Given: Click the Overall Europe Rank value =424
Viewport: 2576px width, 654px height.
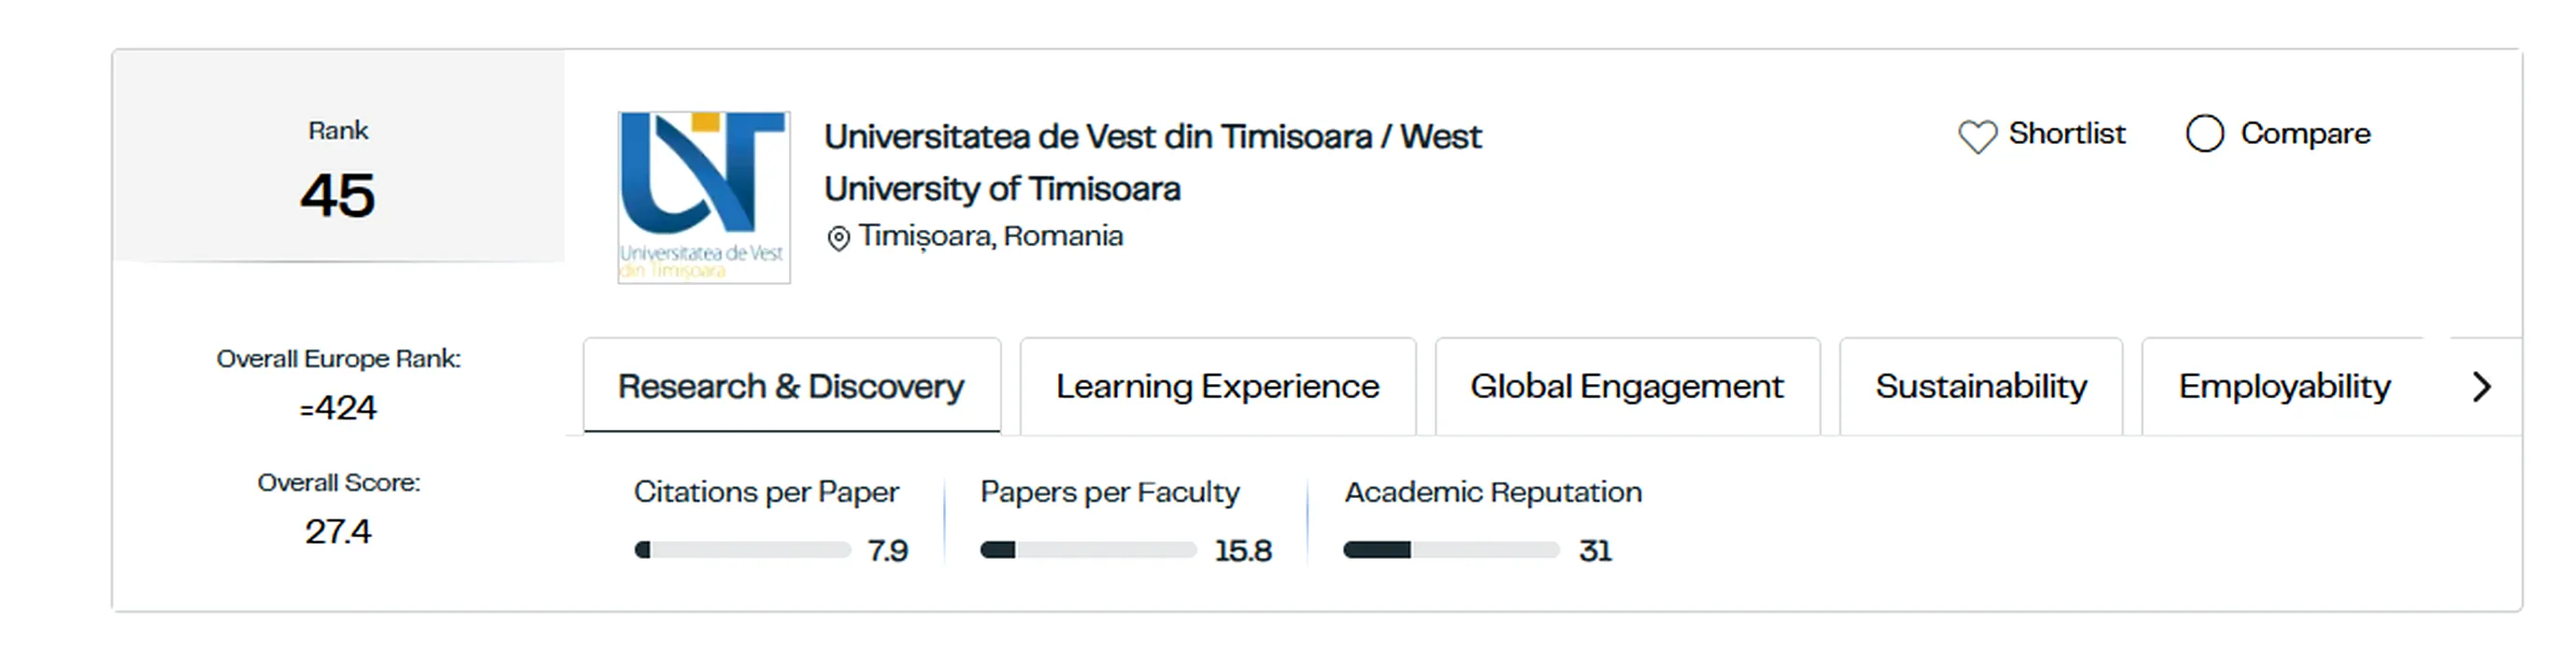Looking at the screenshot, I should pyautogui.click(x=338, y=408).
